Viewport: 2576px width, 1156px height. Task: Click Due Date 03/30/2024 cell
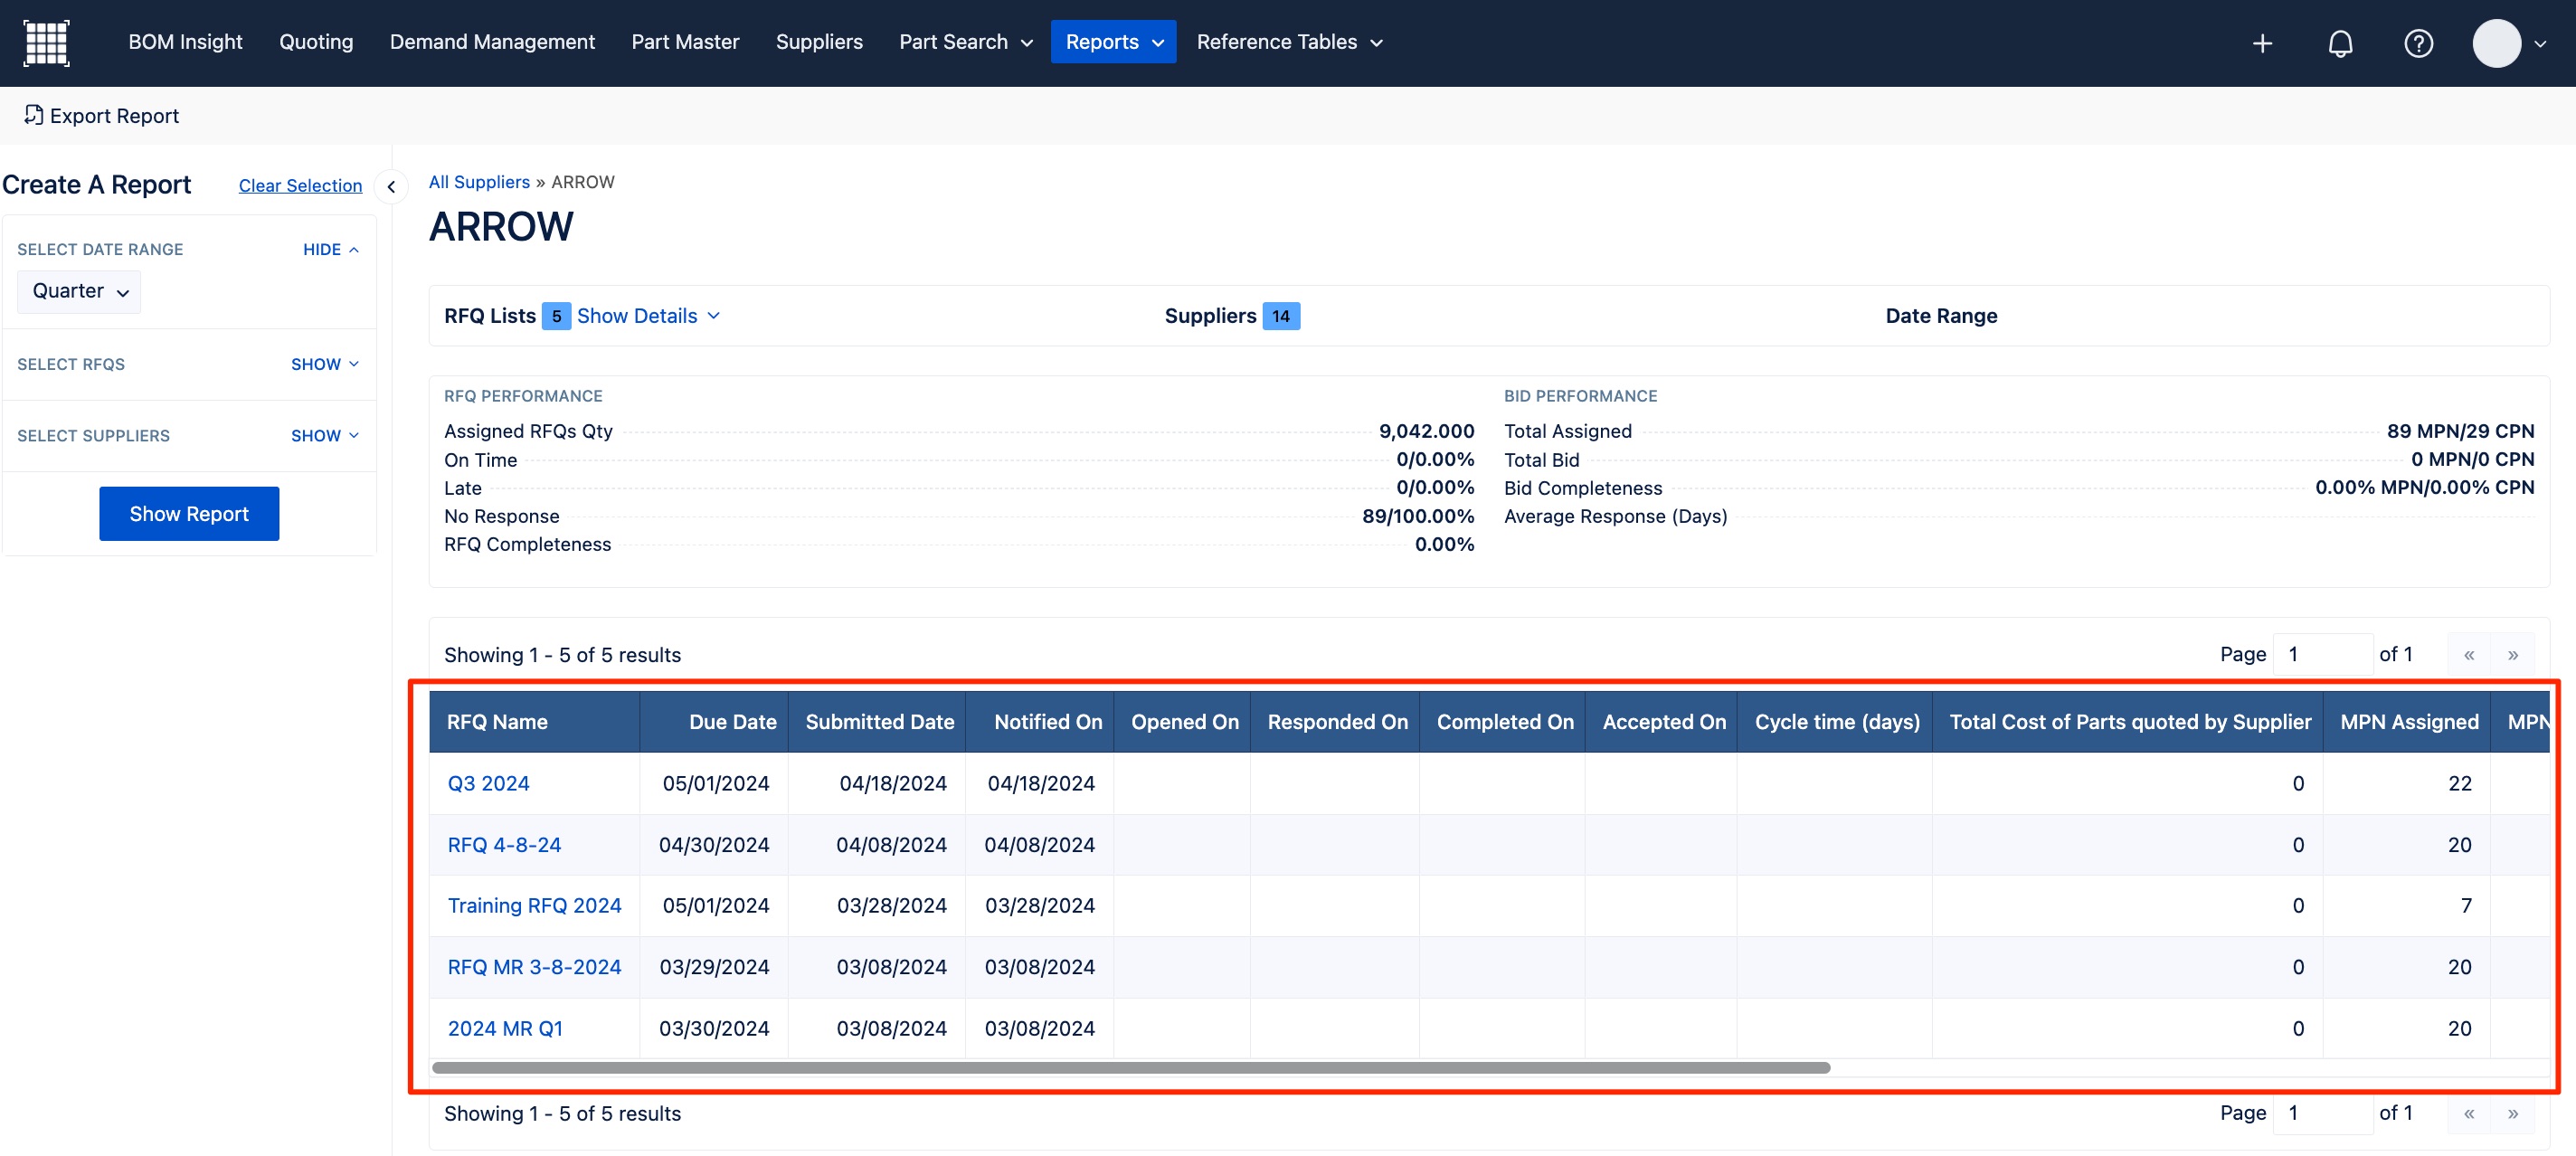click(714, 1029)
